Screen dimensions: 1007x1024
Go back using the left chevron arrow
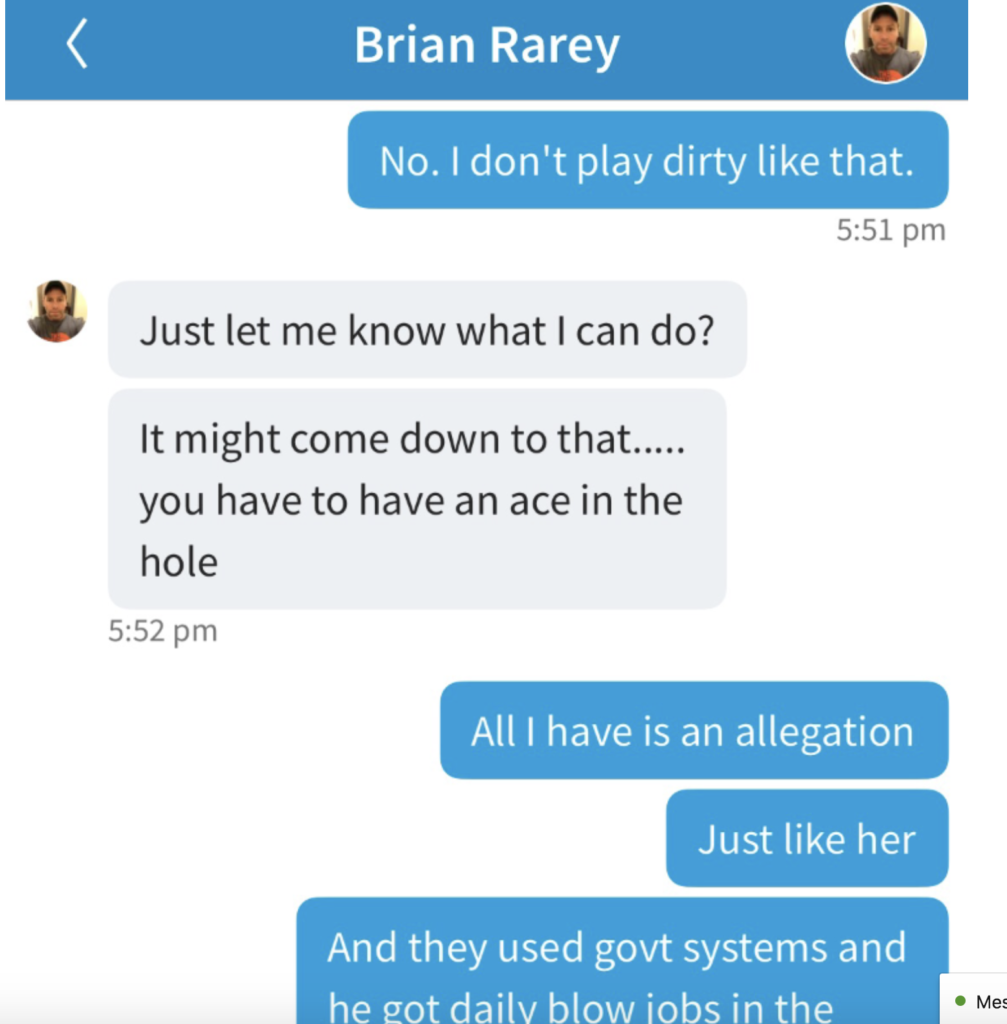(77, 44)
